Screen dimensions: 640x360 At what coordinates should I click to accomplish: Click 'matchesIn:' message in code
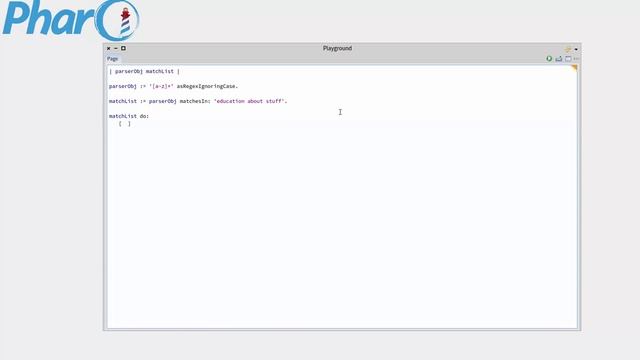coord(195,101)
